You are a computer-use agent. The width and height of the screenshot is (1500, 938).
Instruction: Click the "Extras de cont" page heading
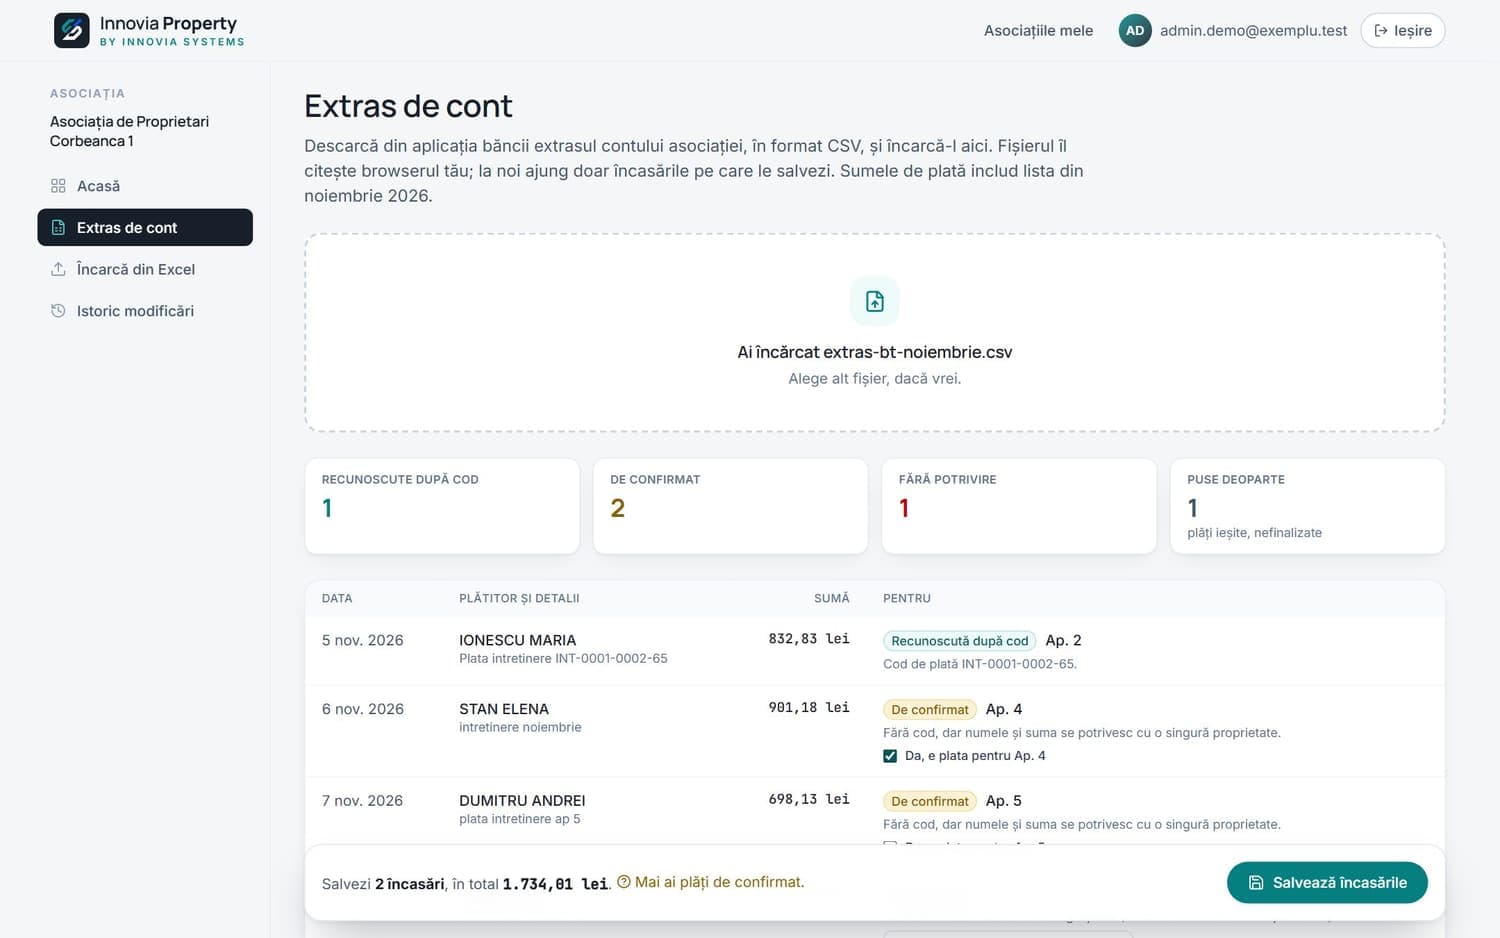coord(408,106)
